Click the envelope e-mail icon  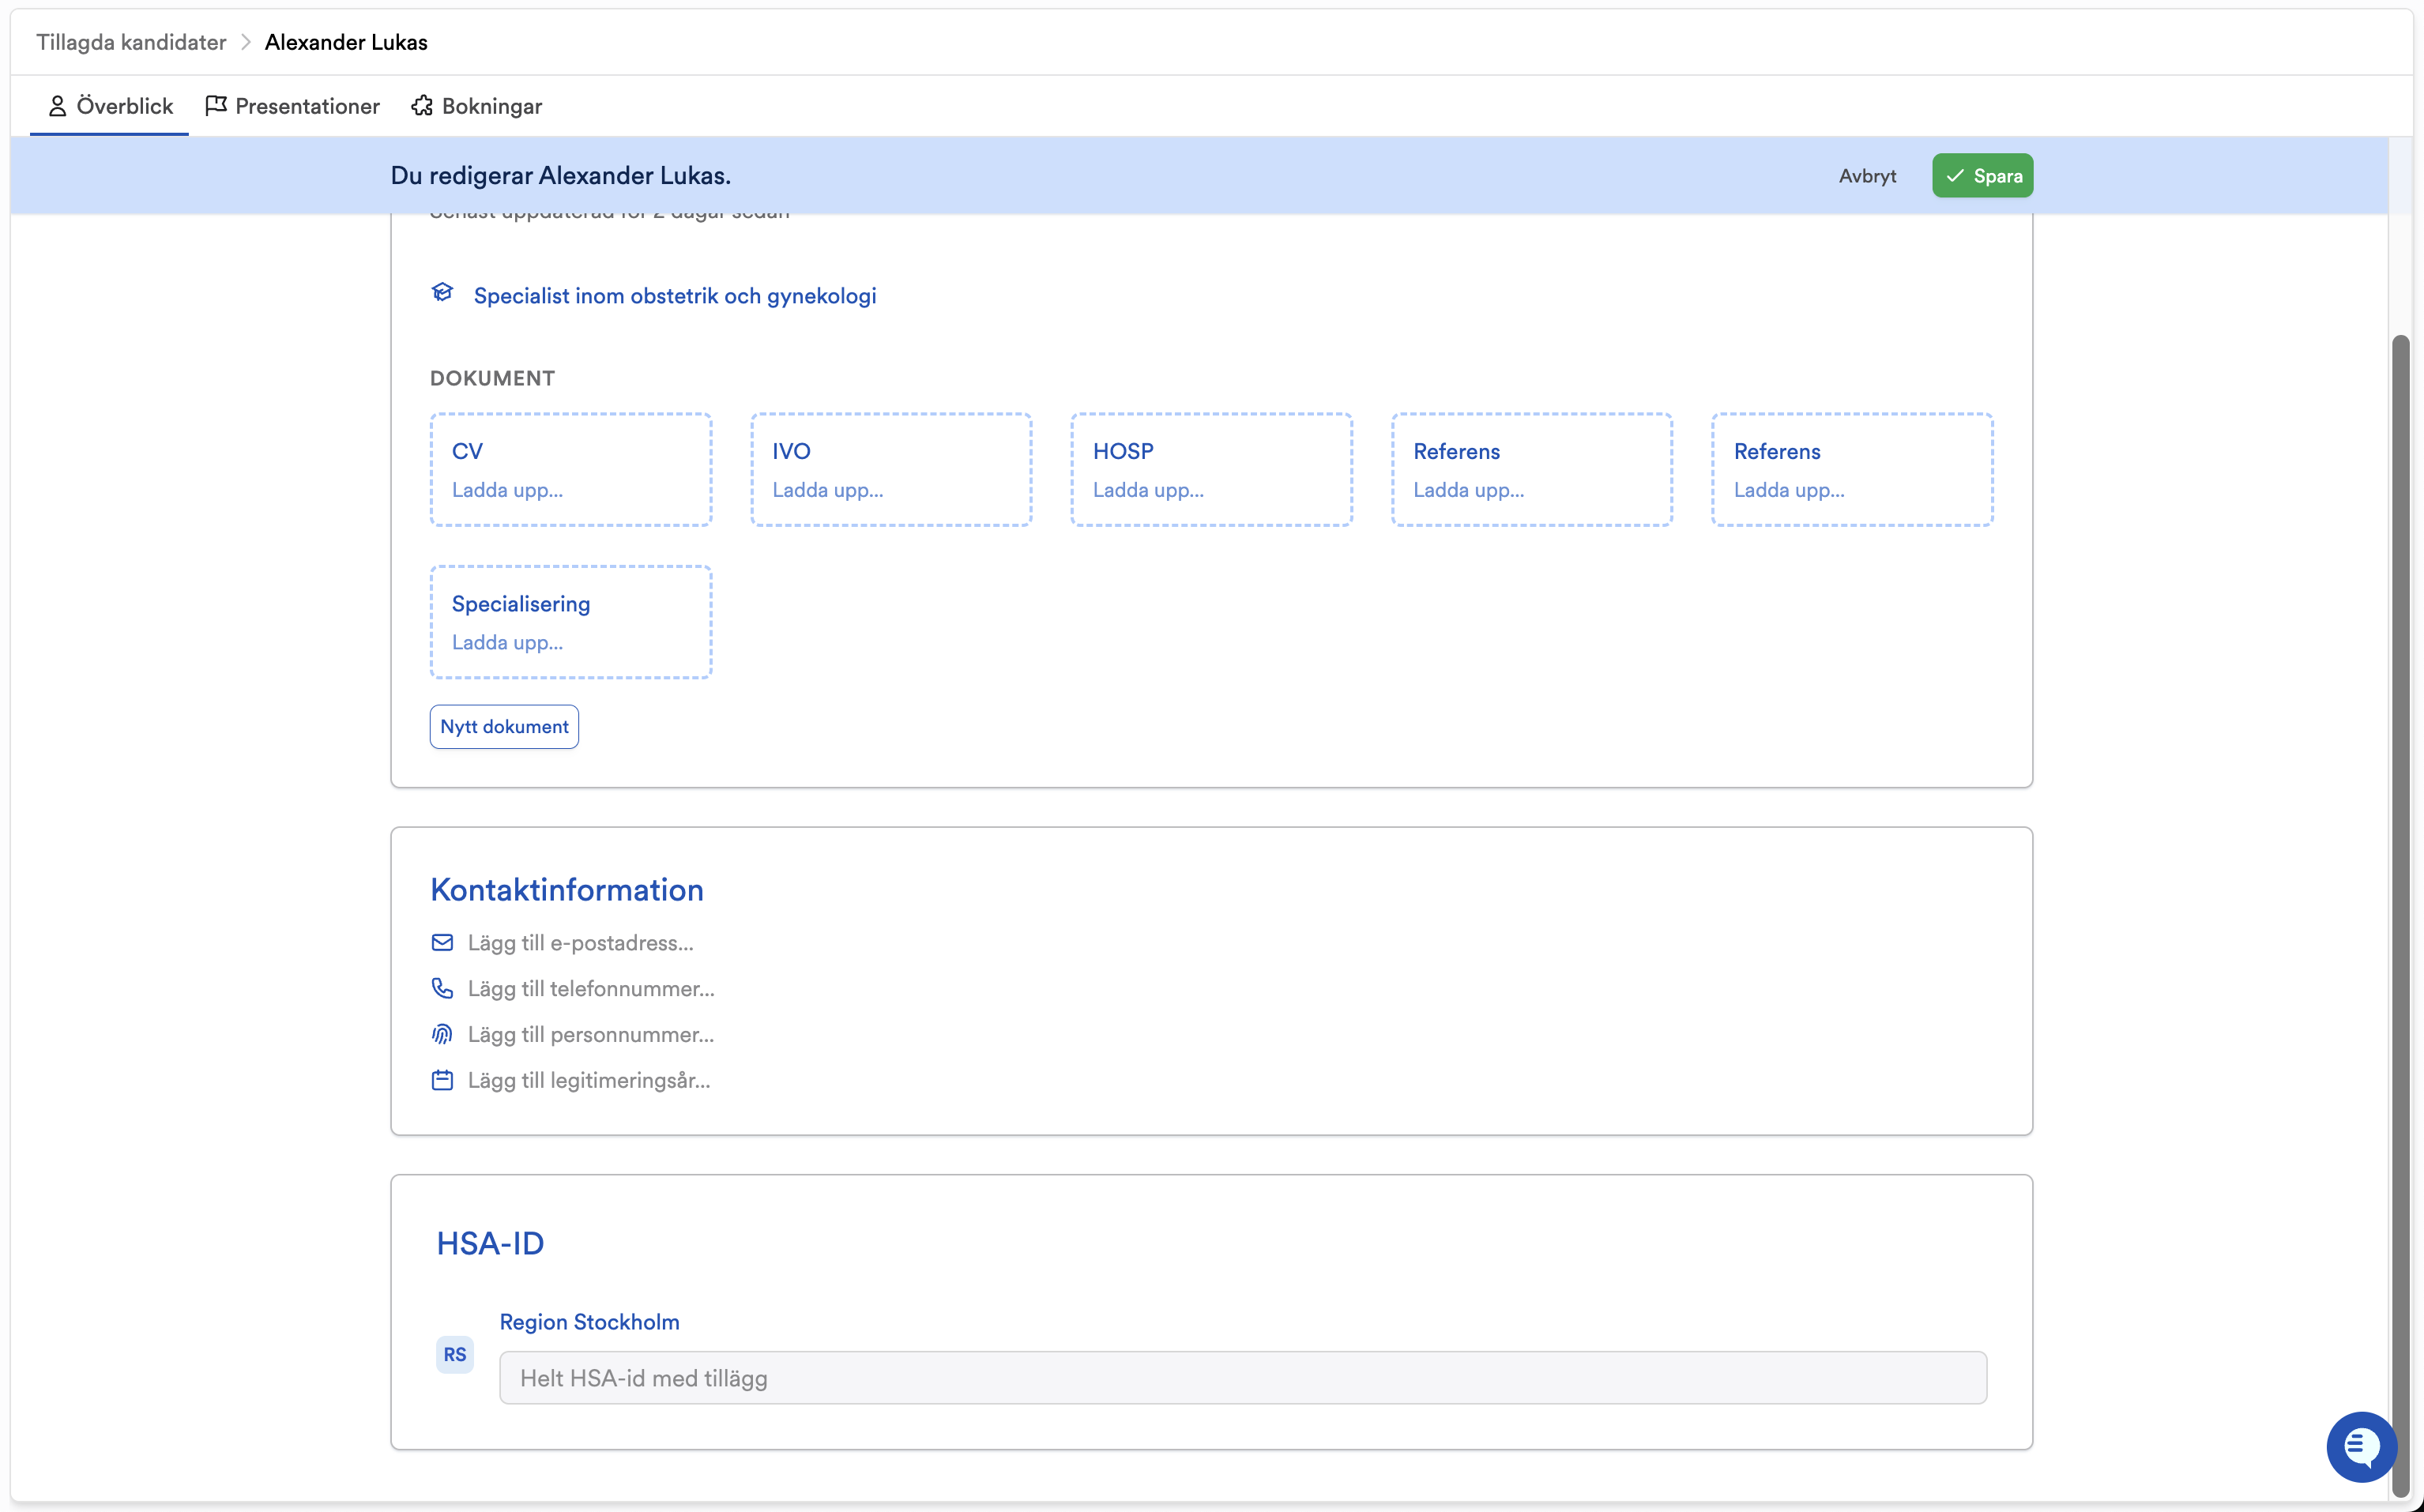pyautogui.click(x=442, y=942)
